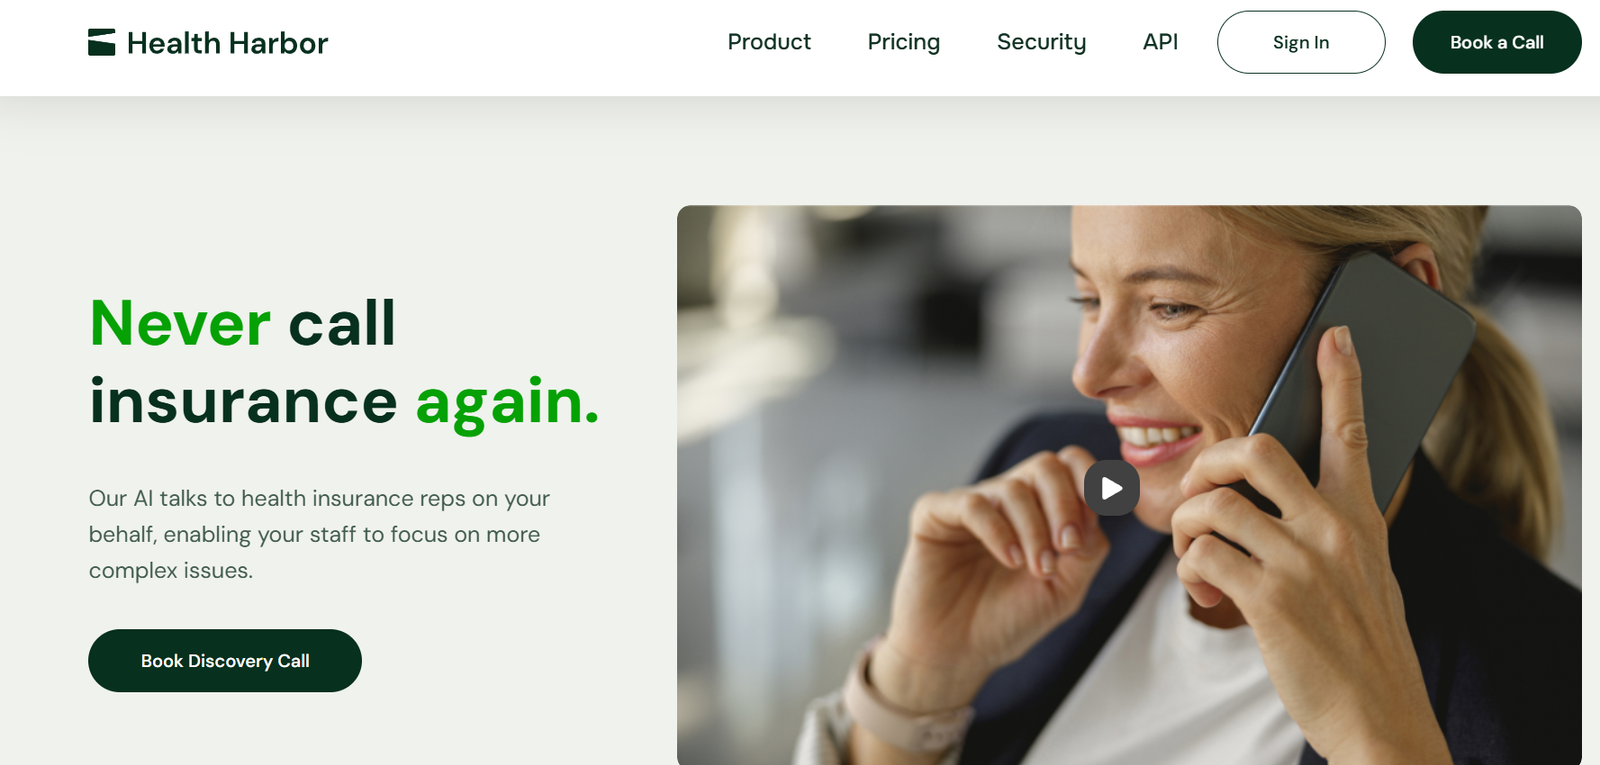Select API in the navigation bar
Image resolution: width=1600 pixels, height=765 pixels.
coord(1160,42)
